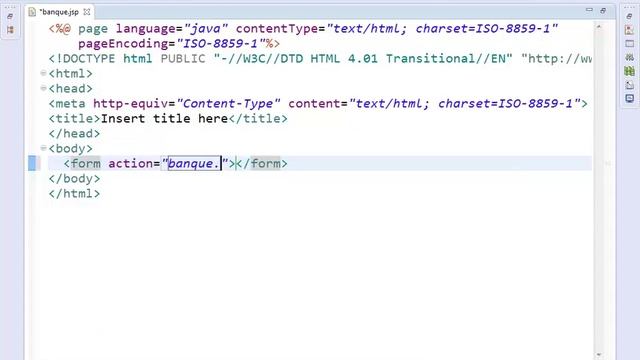Viewport: 640px width, 360px height.
Task: Open the Markers view icon with binoculars
Action: (629, 57)
